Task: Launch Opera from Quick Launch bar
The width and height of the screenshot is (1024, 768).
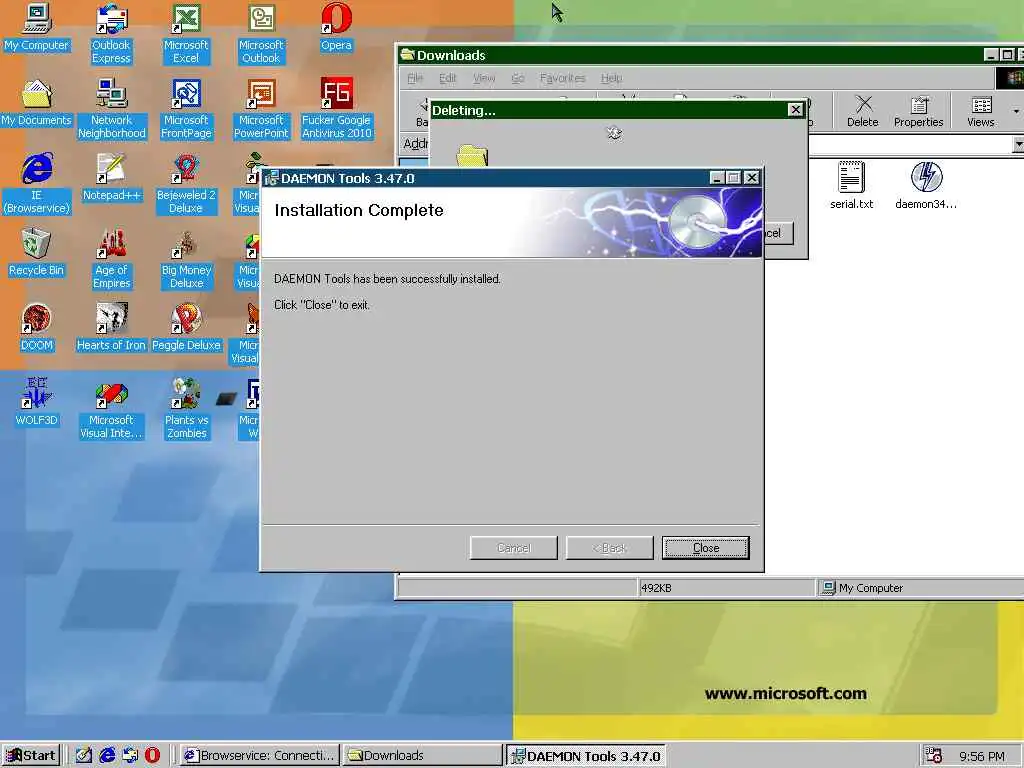Action: point(152,756)
